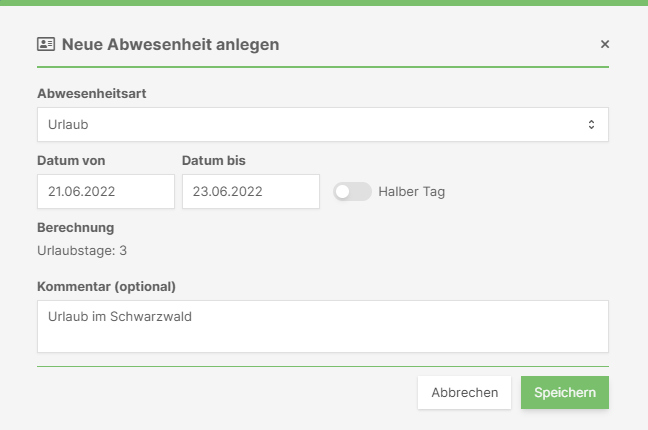Viewport: 648px width, 430px height.
Task: Click the Datum bis label
Action: click(214, 160)
